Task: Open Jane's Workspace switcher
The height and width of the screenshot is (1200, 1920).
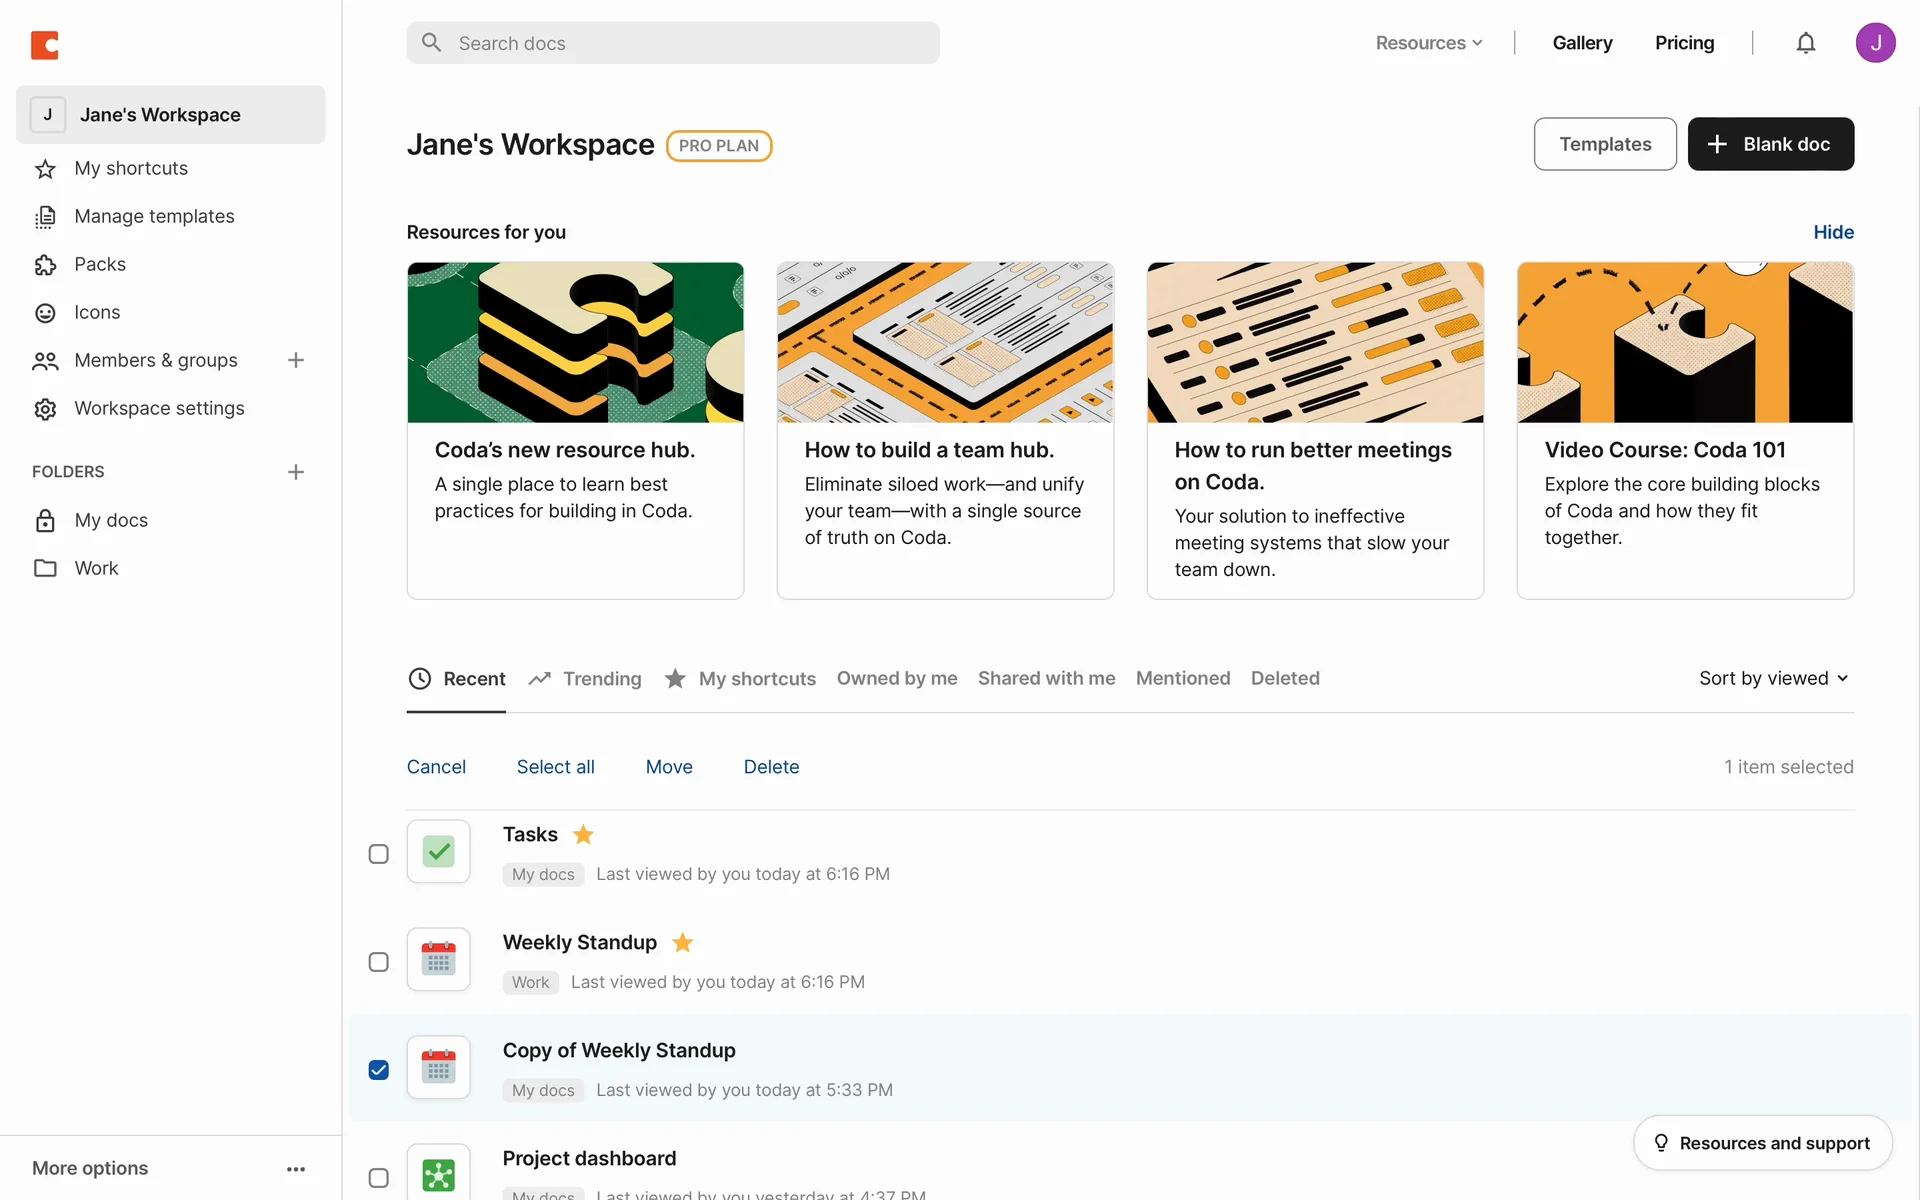Action: (x=170, y=115)
